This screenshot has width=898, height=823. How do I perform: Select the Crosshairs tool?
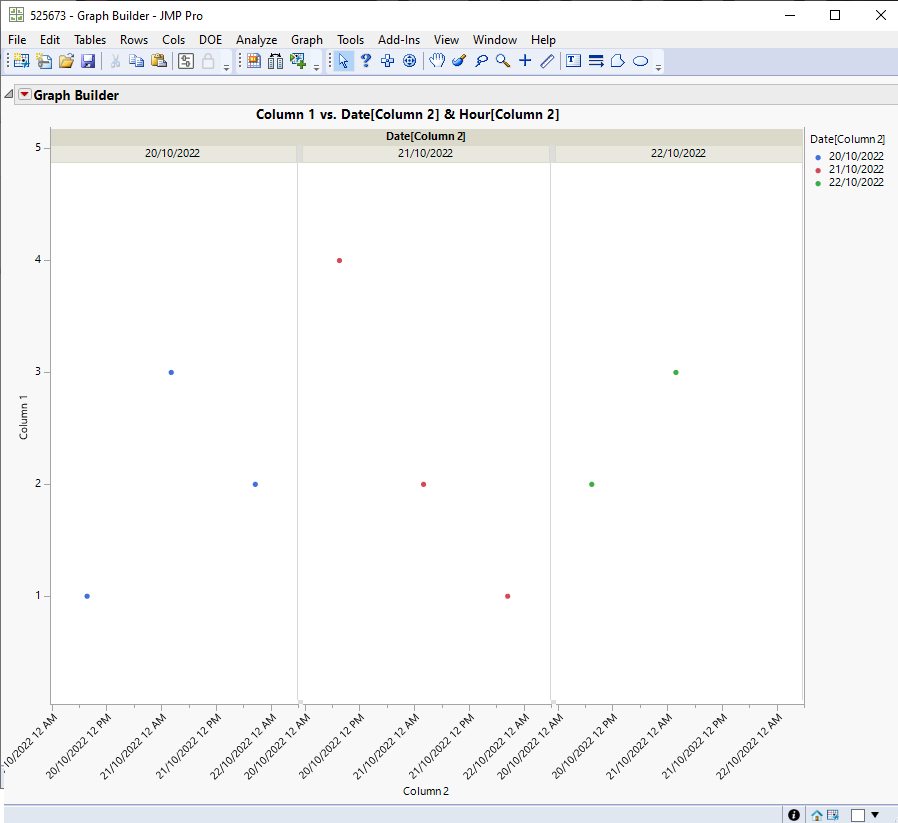[525, 61]
